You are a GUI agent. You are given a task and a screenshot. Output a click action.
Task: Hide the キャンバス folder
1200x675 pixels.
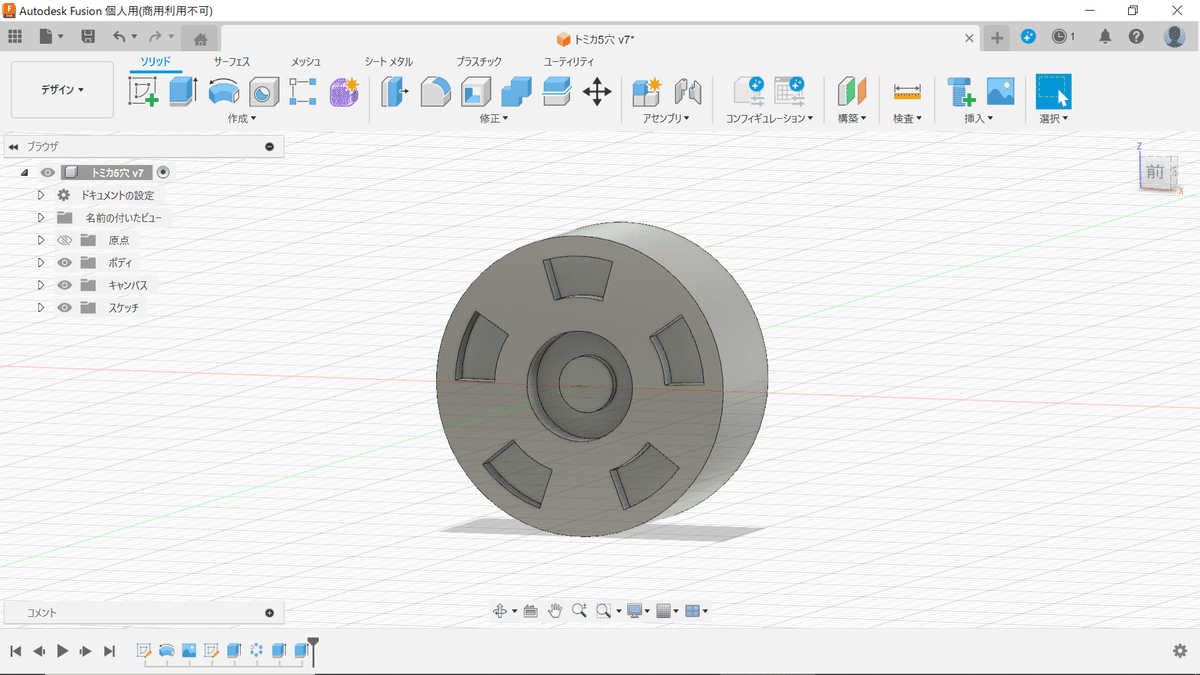[x=65, y=285]
